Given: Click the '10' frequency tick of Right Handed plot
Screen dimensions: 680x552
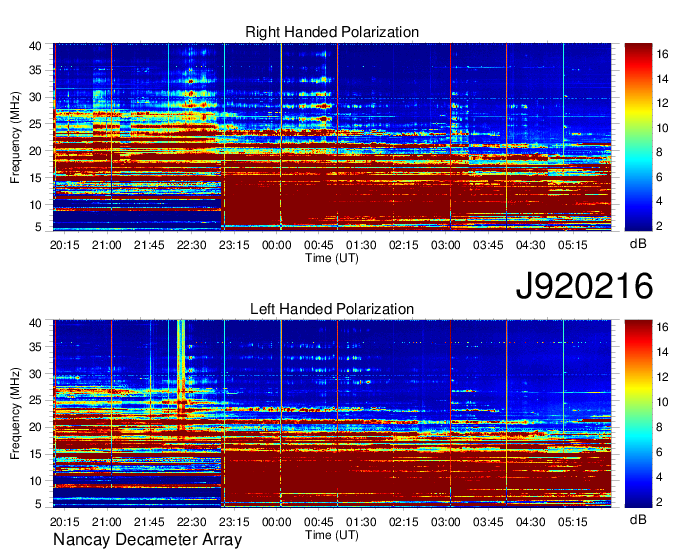Looking at the screenshot, I should pos(35,205).
